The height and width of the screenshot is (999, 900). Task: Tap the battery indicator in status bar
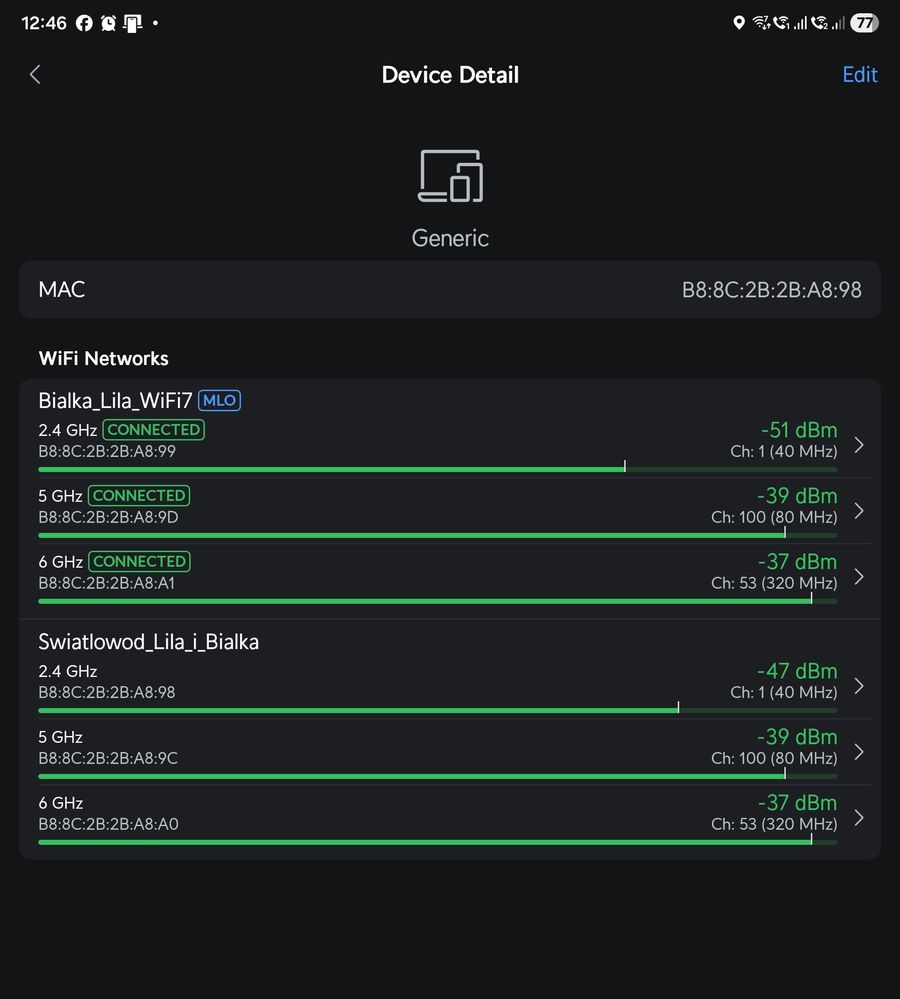coord(864,23)
